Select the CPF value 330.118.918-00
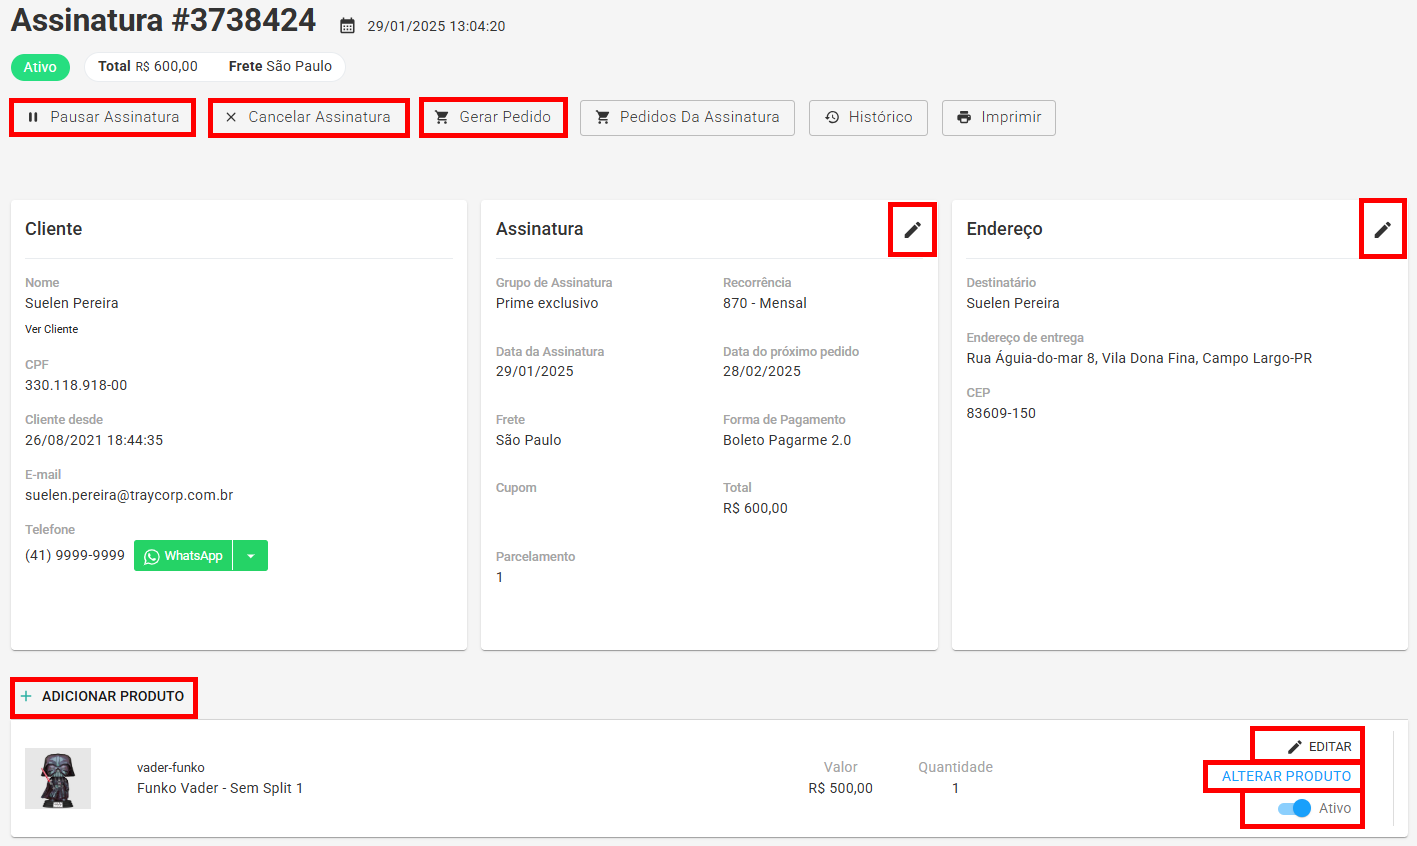 (x=76, y=385)
